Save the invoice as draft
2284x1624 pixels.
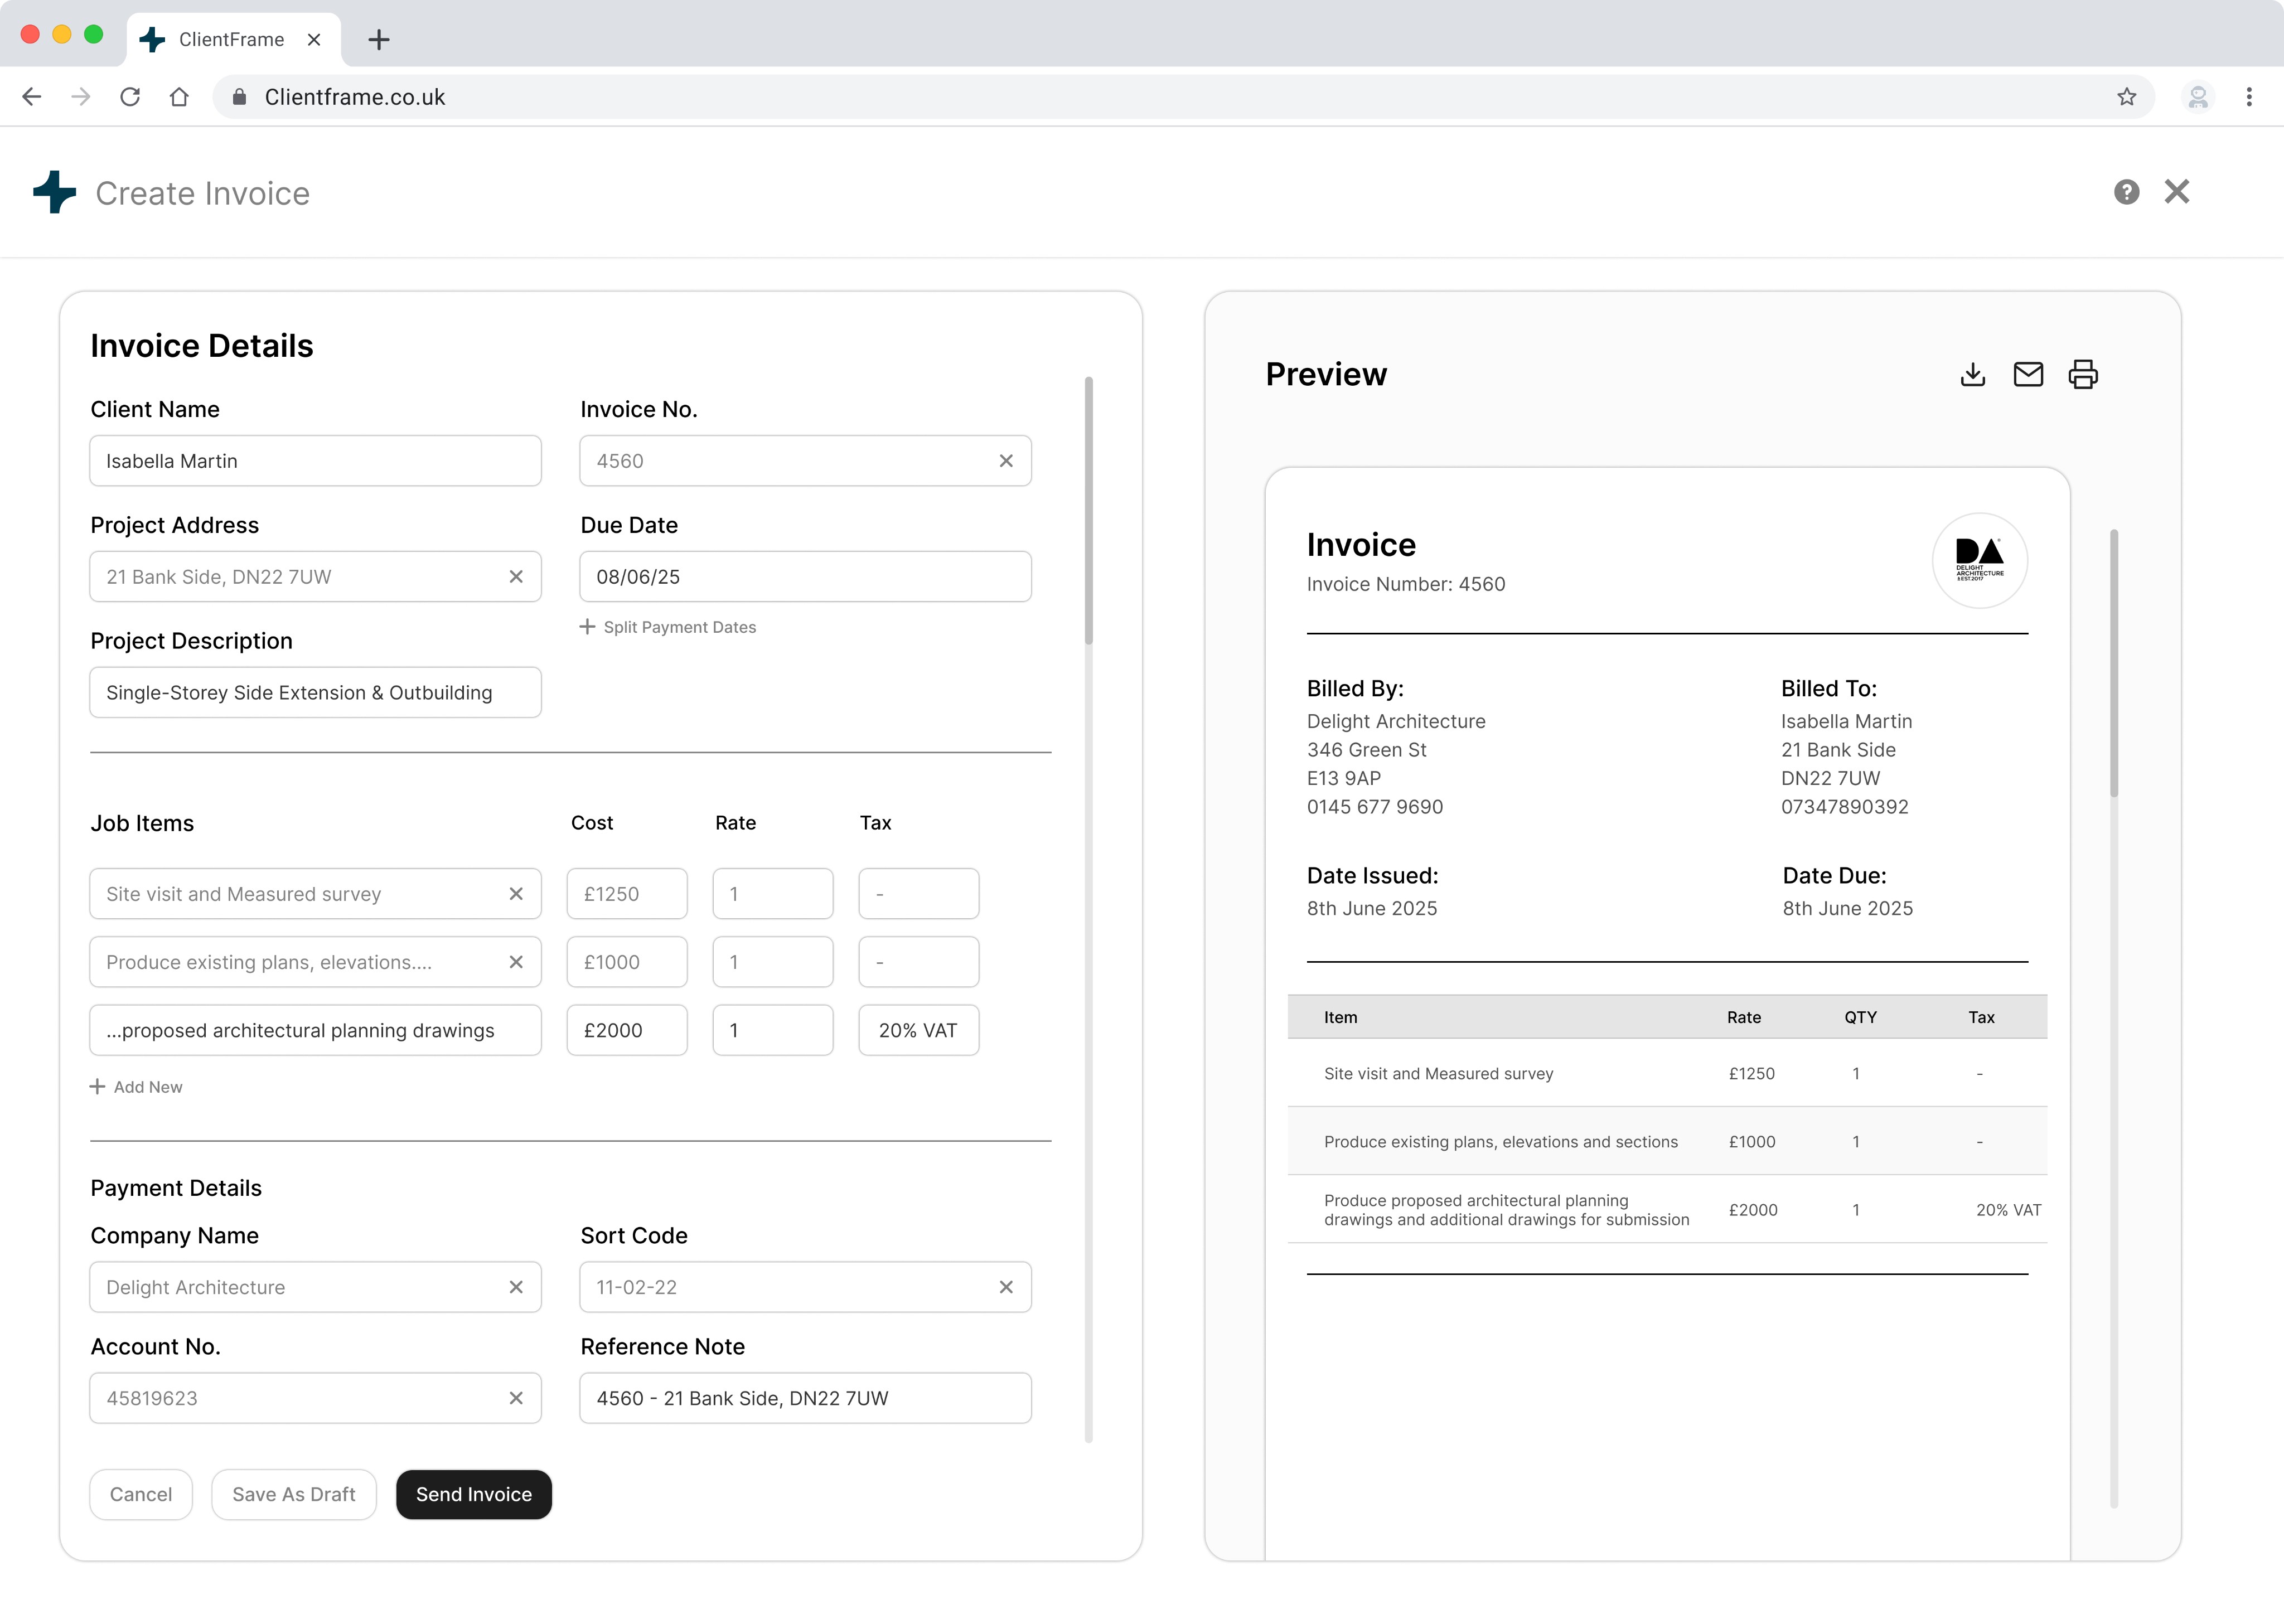pyautogui.click(x=293, y=1494)
